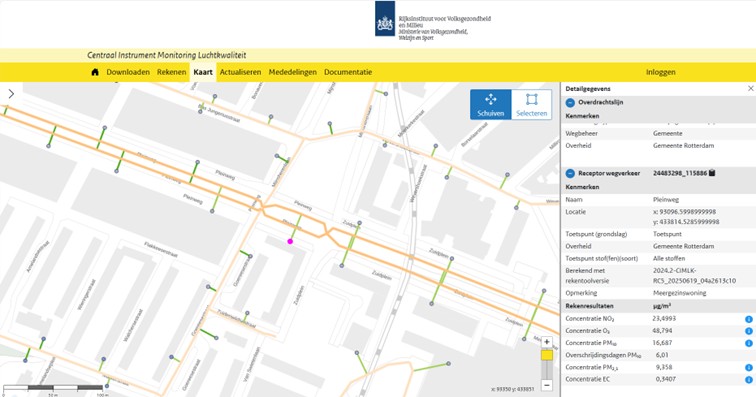Select the Overschrijdingsdagen value 6,01

pyautogui.click(x=662, y=355)
